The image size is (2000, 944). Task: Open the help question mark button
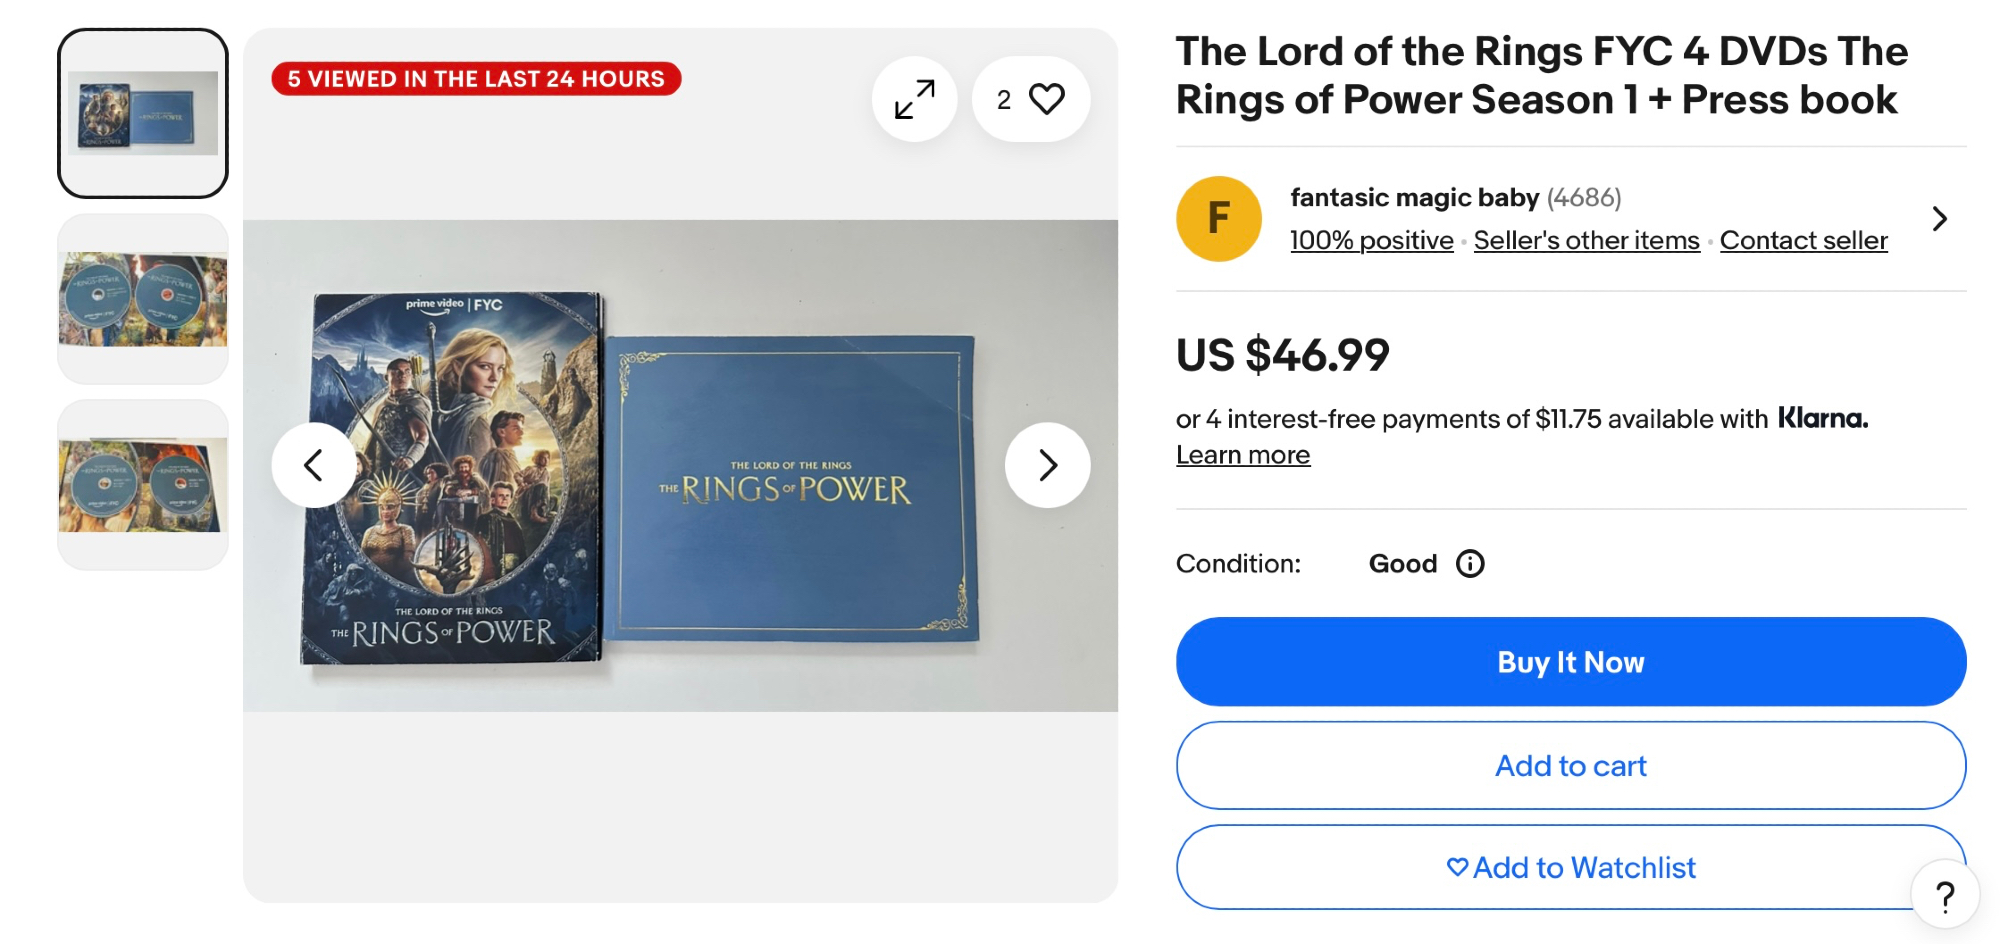click(x=1944, y=896)
